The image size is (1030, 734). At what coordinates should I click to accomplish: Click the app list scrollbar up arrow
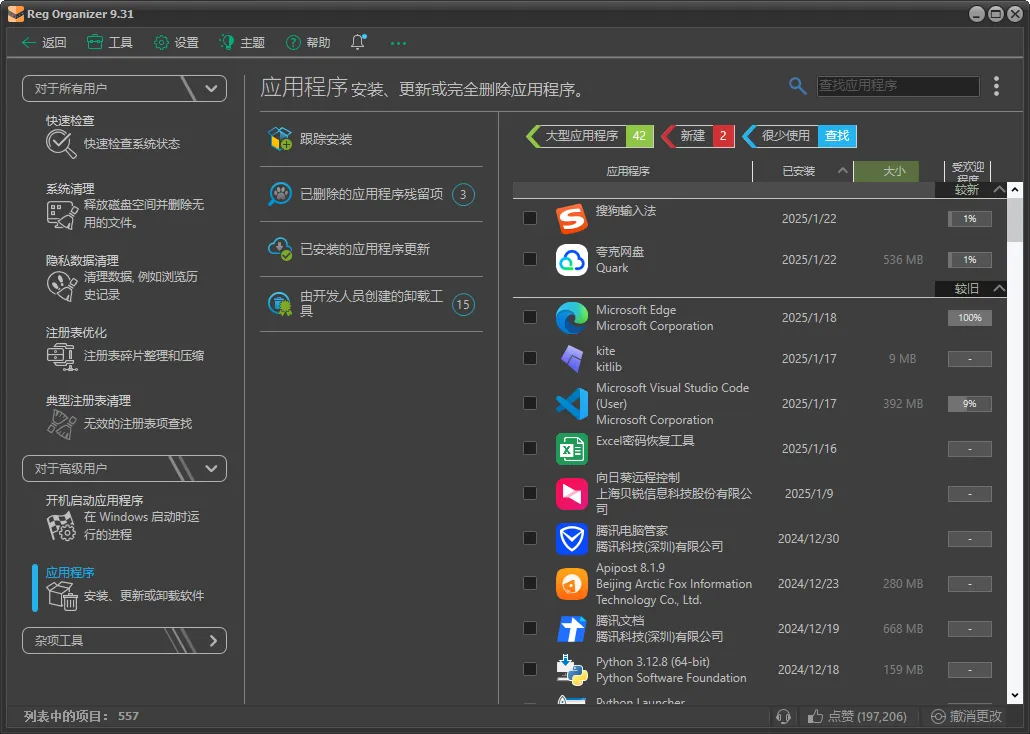pyautogui.click(x=1015, y=190)
